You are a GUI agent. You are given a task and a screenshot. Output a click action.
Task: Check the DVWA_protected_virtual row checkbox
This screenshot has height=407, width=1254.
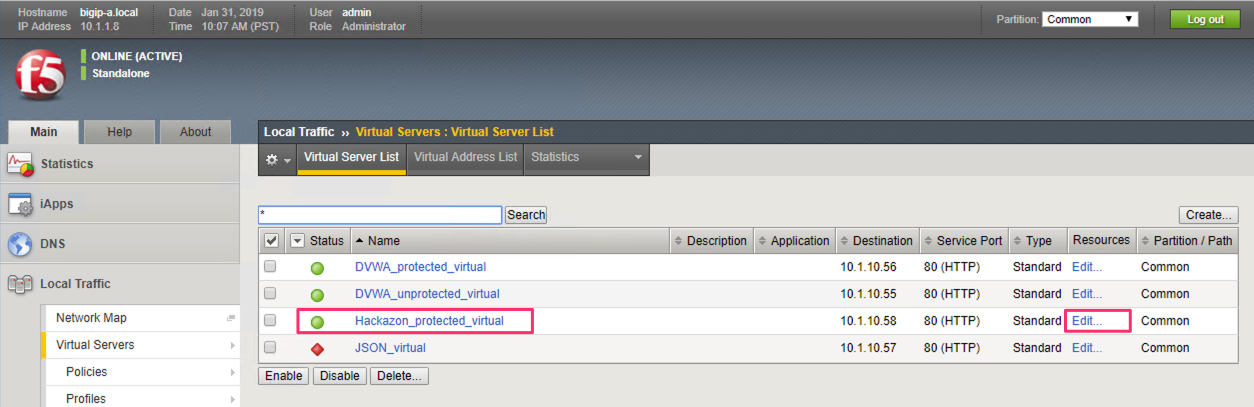270,267
